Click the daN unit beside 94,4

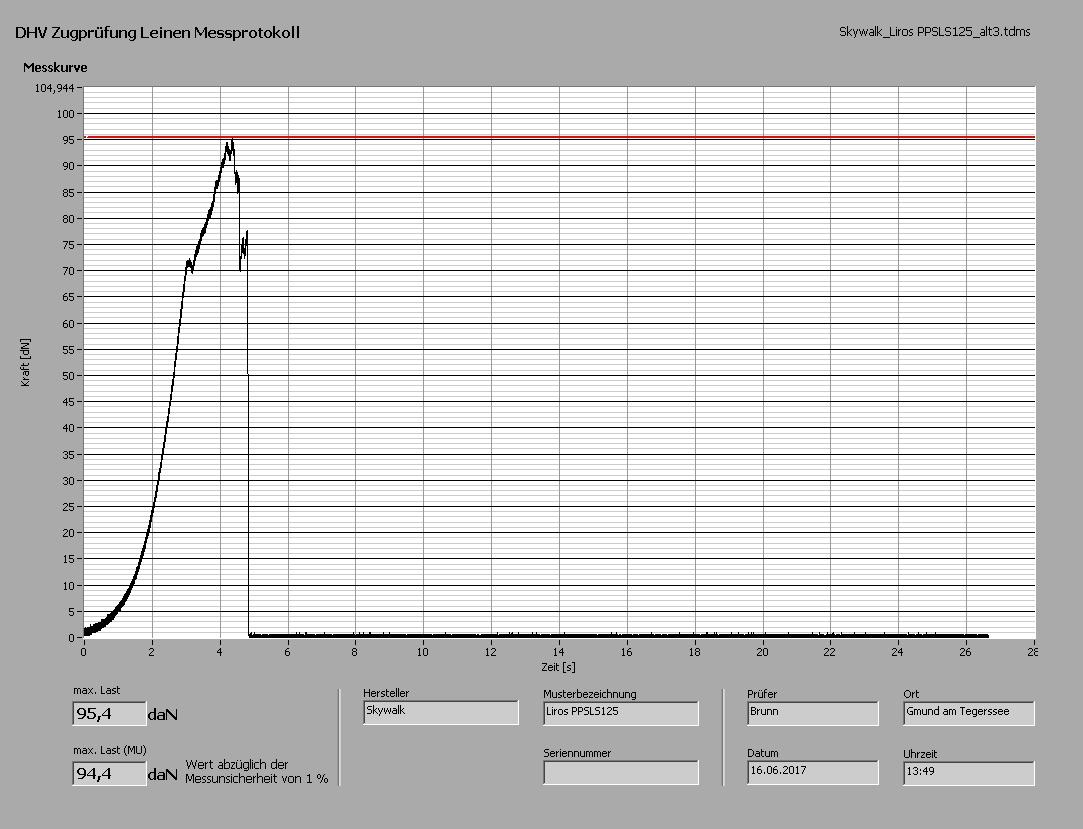pyautogui.click(x=163, y=774)
